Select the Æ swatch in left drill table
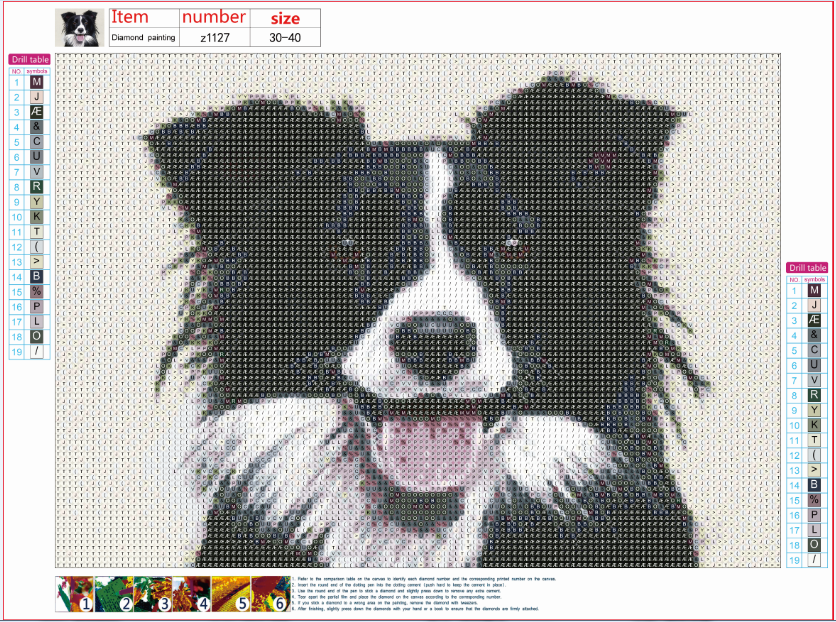 click(x=36, y=112)
